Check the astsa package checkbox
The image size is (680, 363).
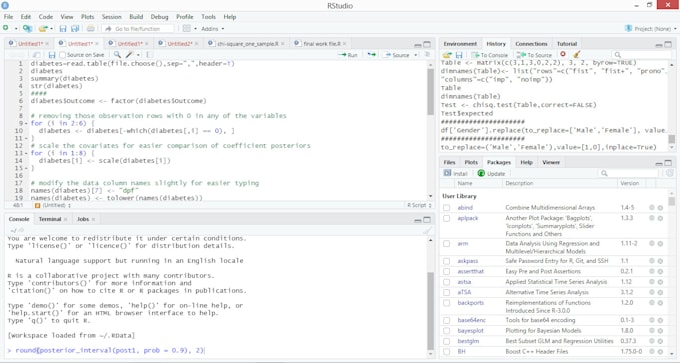[446, 282]
